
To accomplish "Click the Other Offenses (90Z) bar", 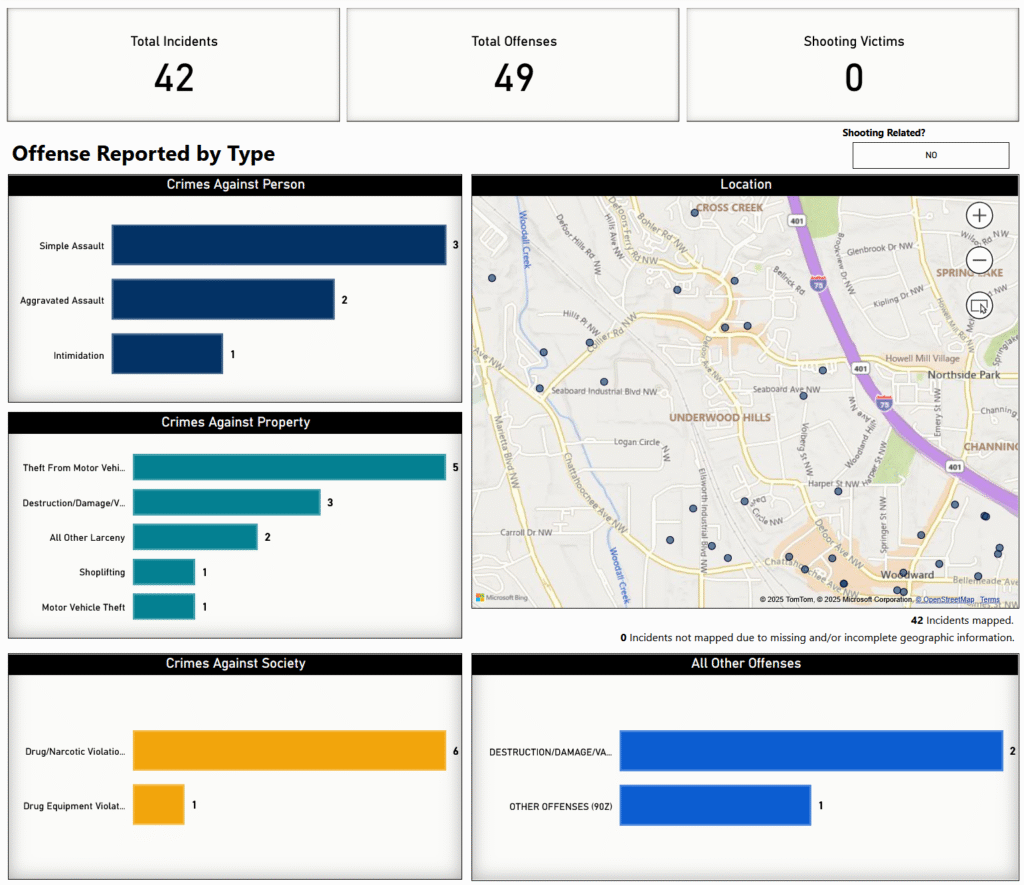I will click(714, 805).
